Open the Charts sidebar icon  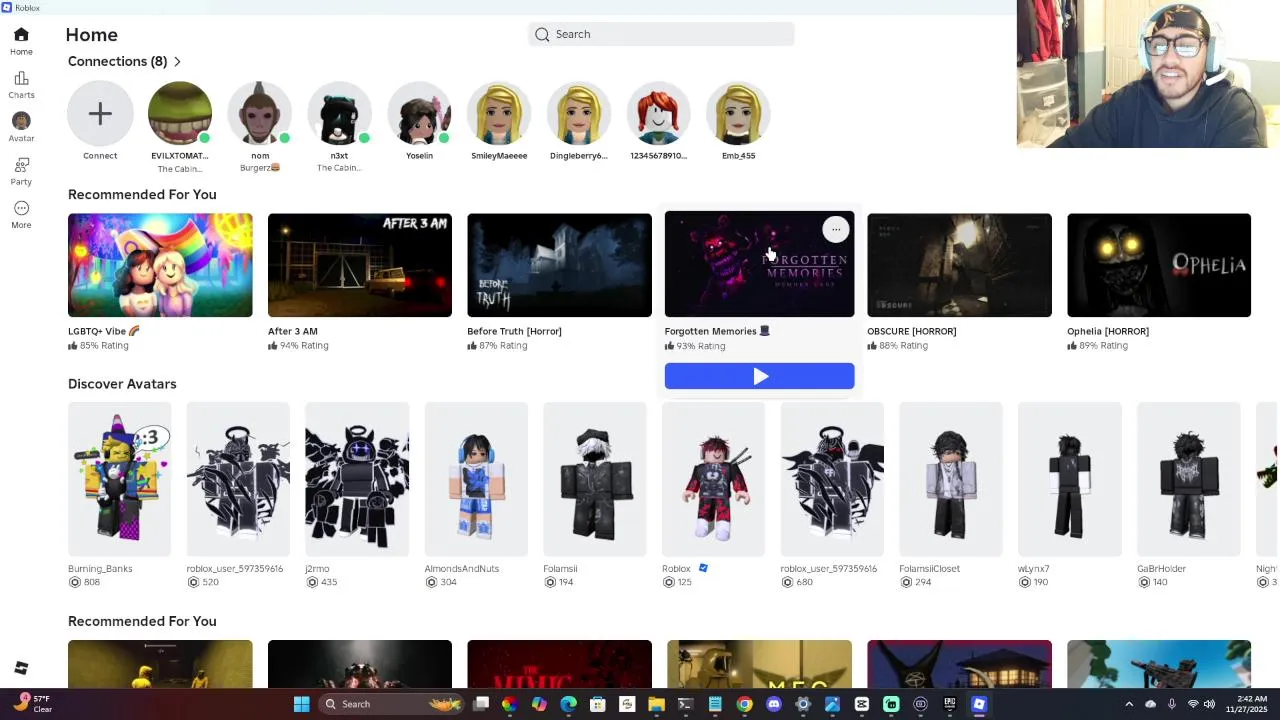[x=21, y=85]
